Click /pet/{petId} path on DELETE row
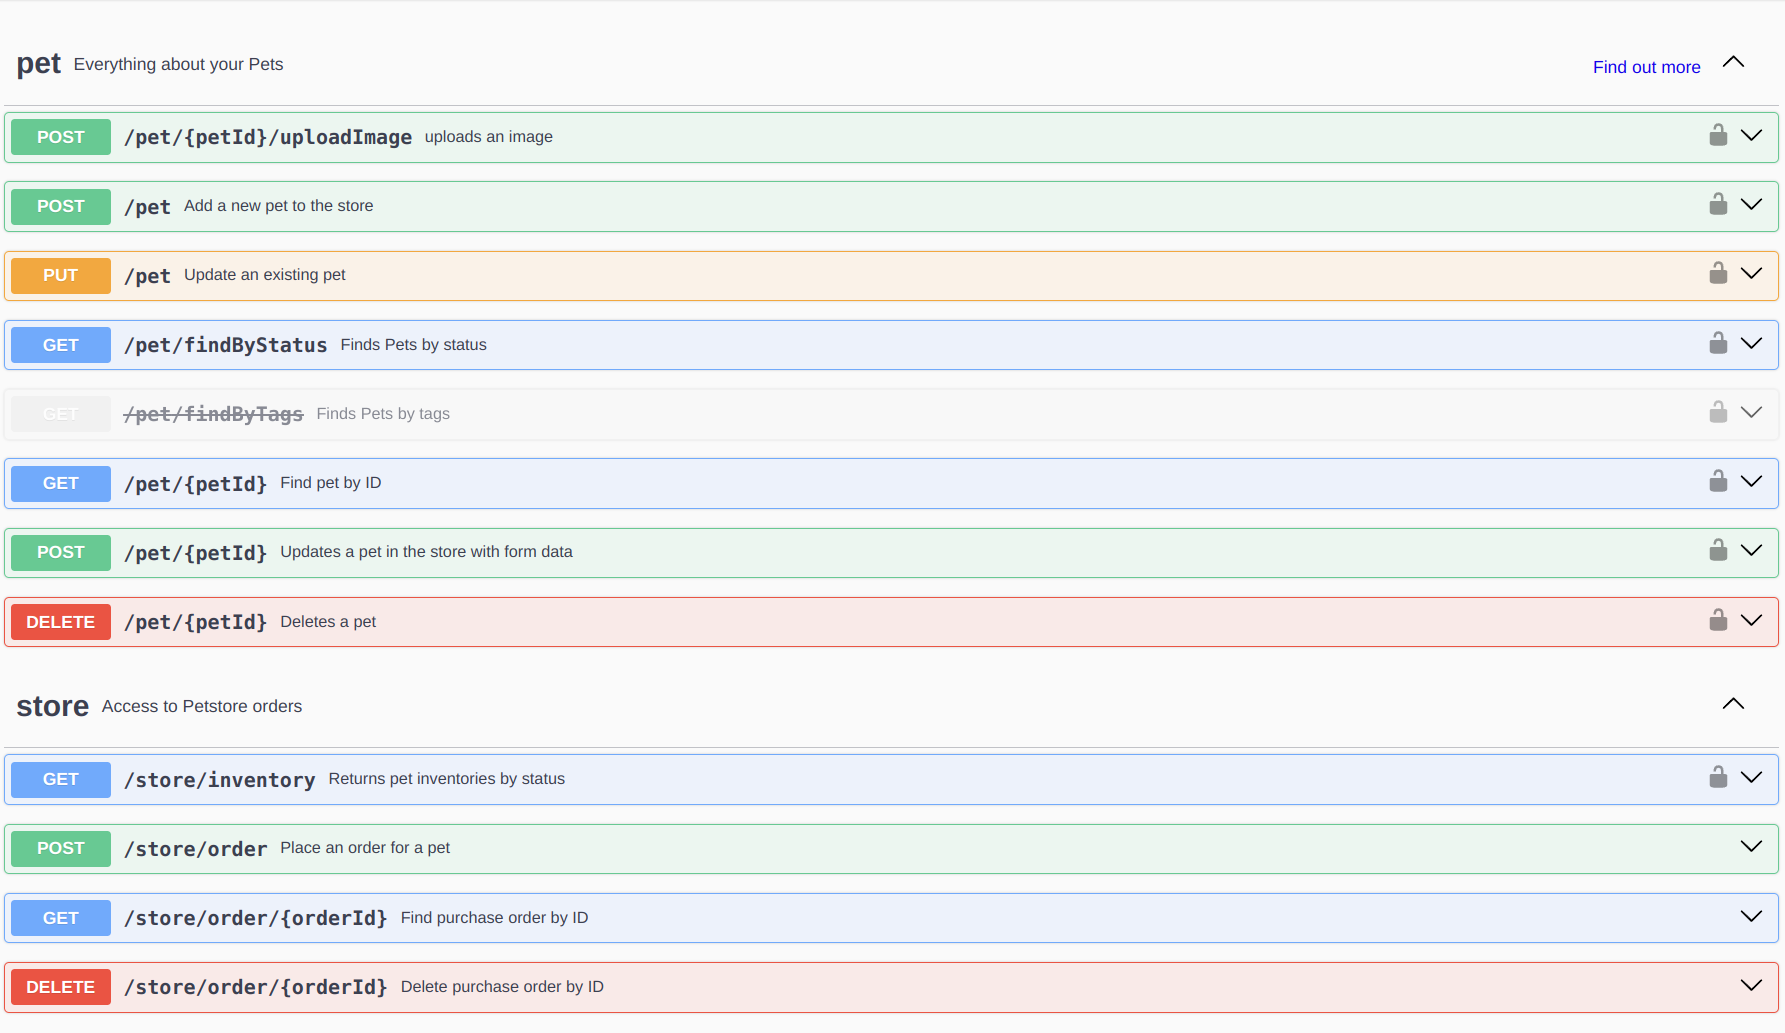This screenshot has height=1033, width=1785. pos(196,622)
